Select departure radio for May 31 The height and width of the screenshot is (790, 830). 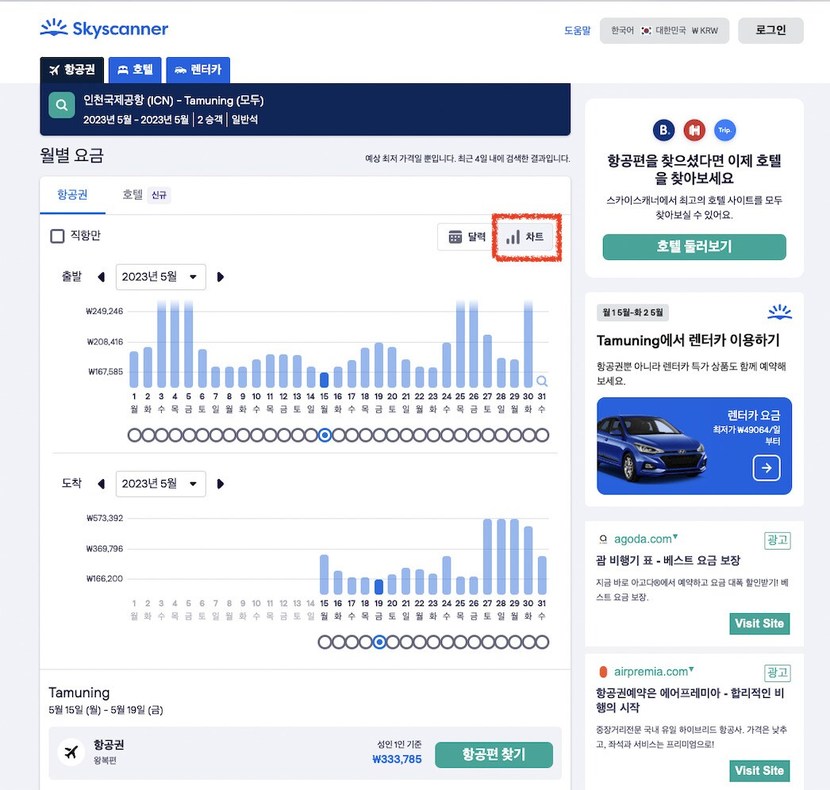tap(542, 435)
